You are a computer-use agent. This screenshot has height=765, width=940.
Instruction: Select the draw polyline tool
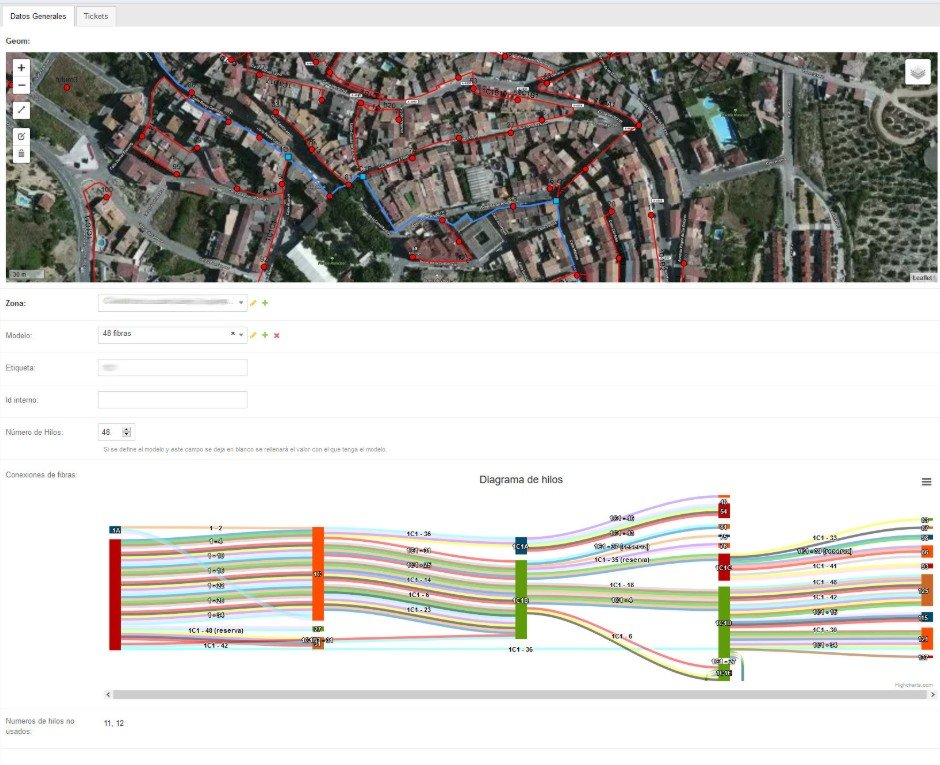point(22,109)
